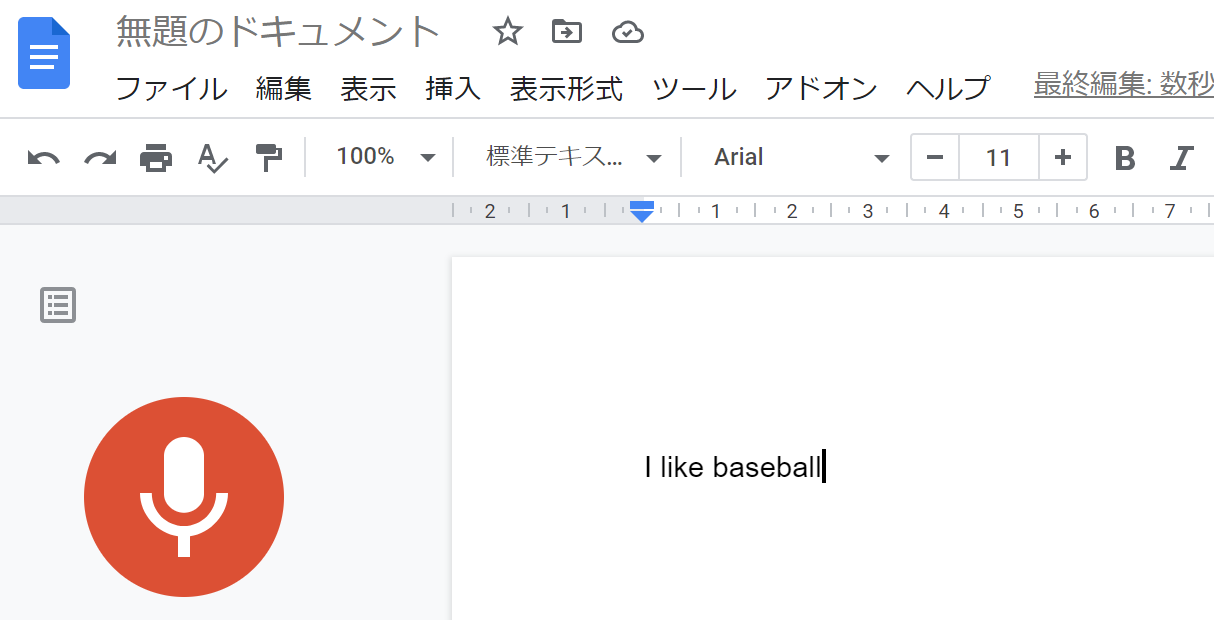Open the paragraph style dropdown

click(573, 157)
